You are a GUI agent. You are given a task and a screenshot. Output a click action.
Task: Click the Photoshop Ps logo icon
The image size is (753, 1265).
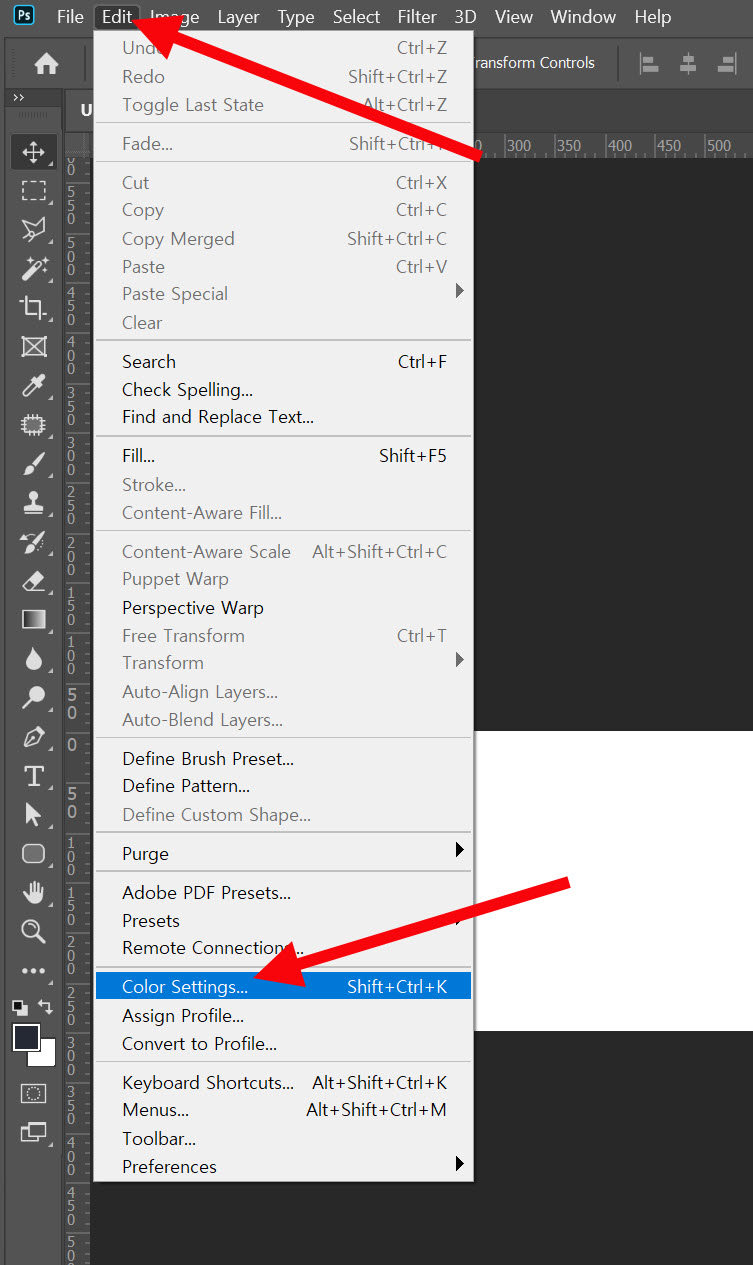(24, 15)
